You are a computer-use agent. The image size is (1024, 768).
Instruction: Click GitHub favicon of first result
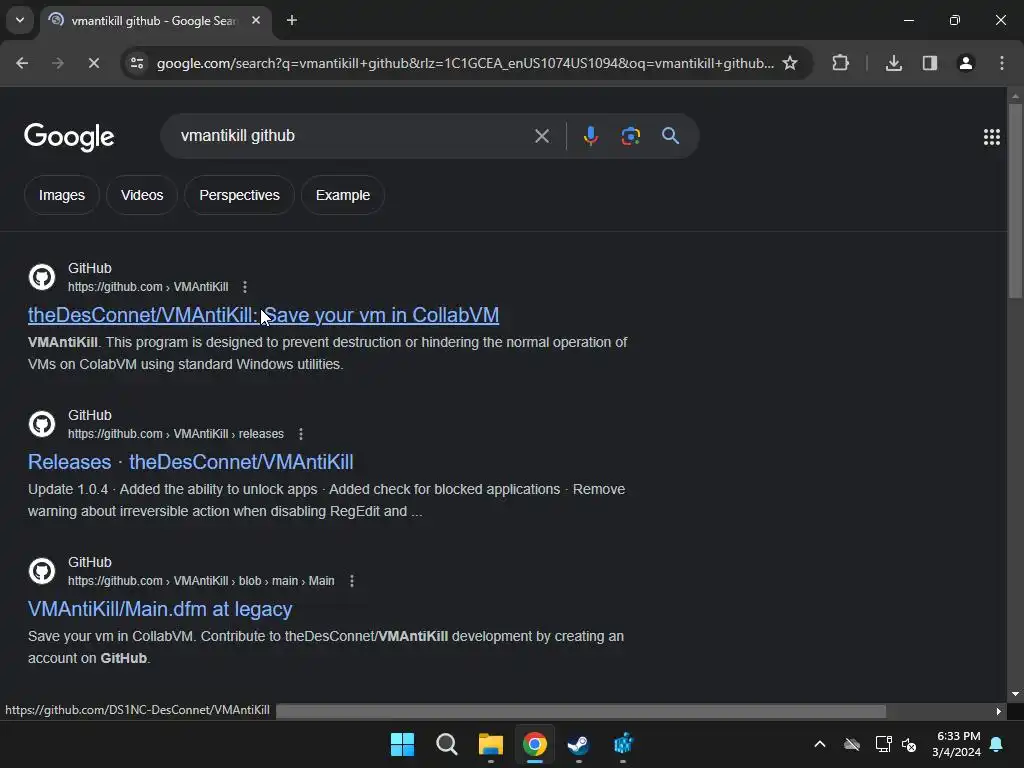[42, 277]
